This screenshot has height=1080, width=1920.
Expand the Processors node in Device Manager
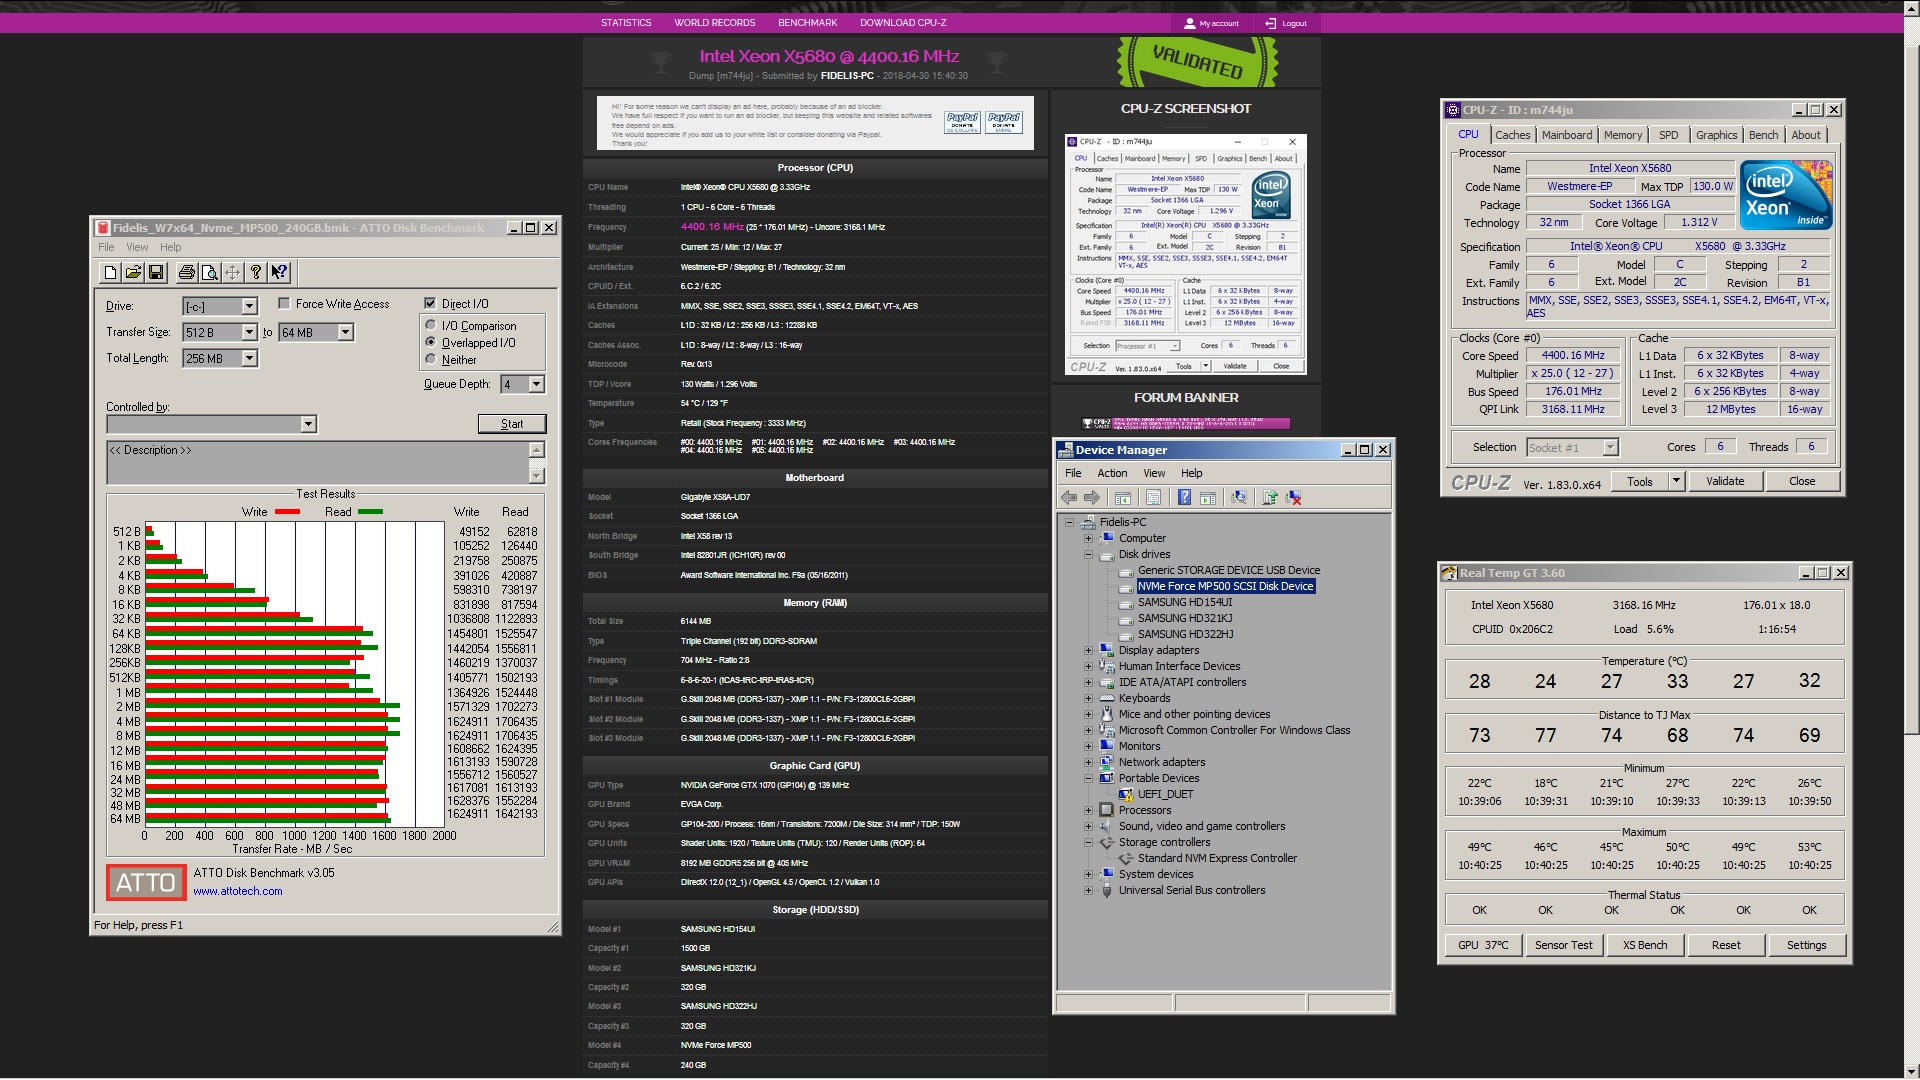[1088, 810]
